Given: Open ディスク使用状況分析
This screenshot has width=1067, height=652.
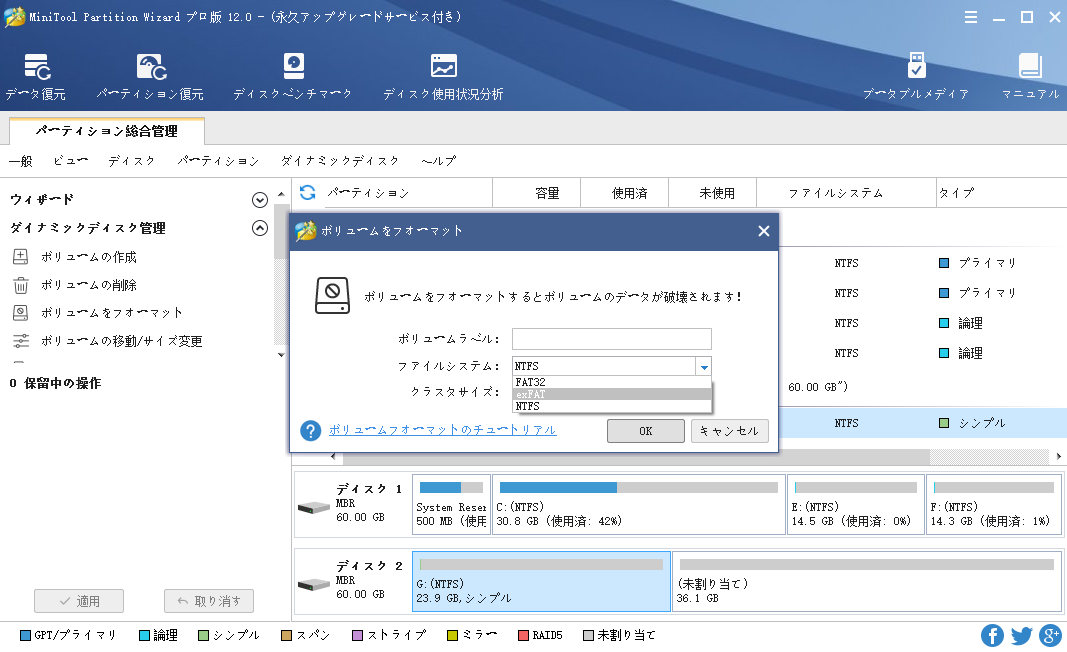Looking at the screenshot, I should pos(443,77).
